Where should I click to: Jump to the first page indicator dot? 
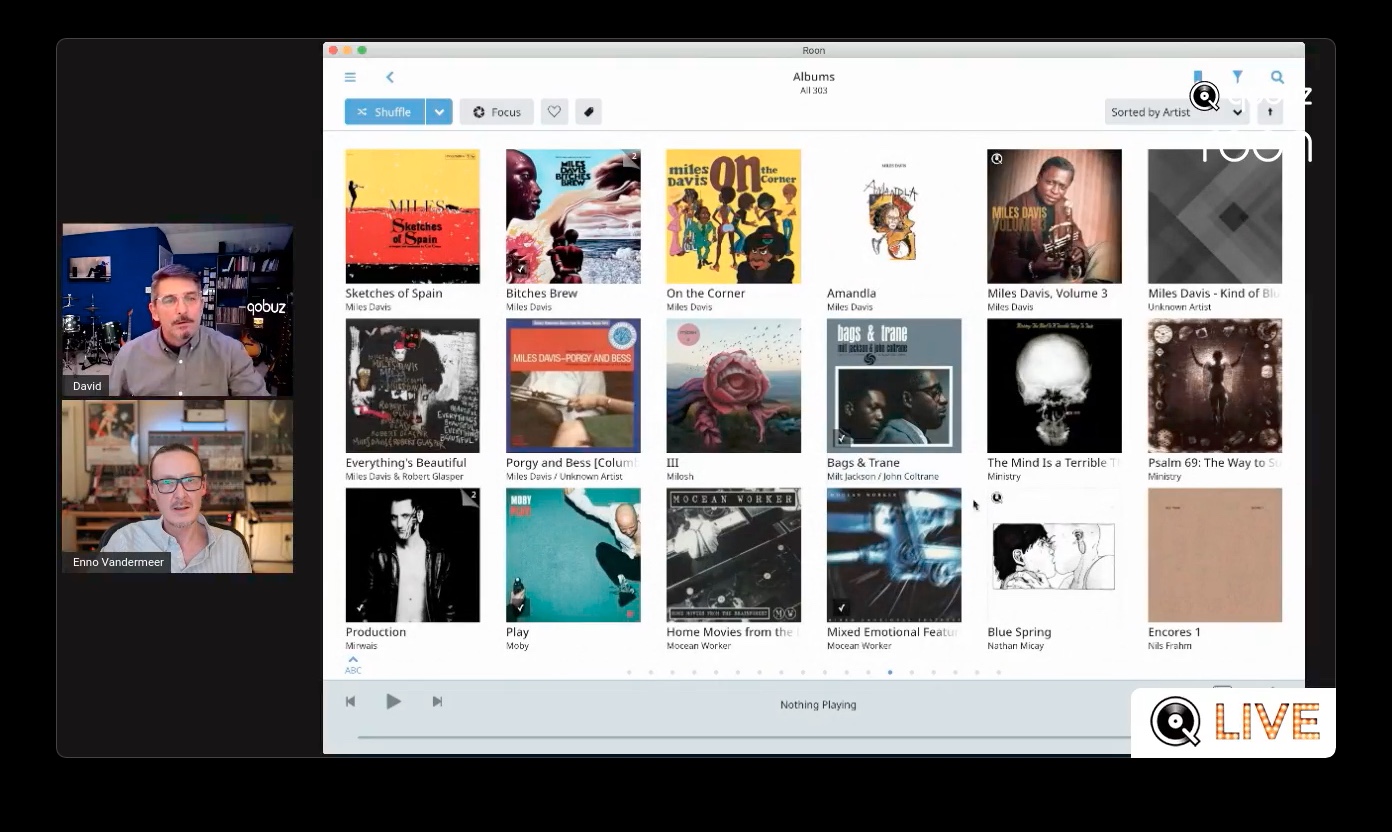click(x=629, y=672)
